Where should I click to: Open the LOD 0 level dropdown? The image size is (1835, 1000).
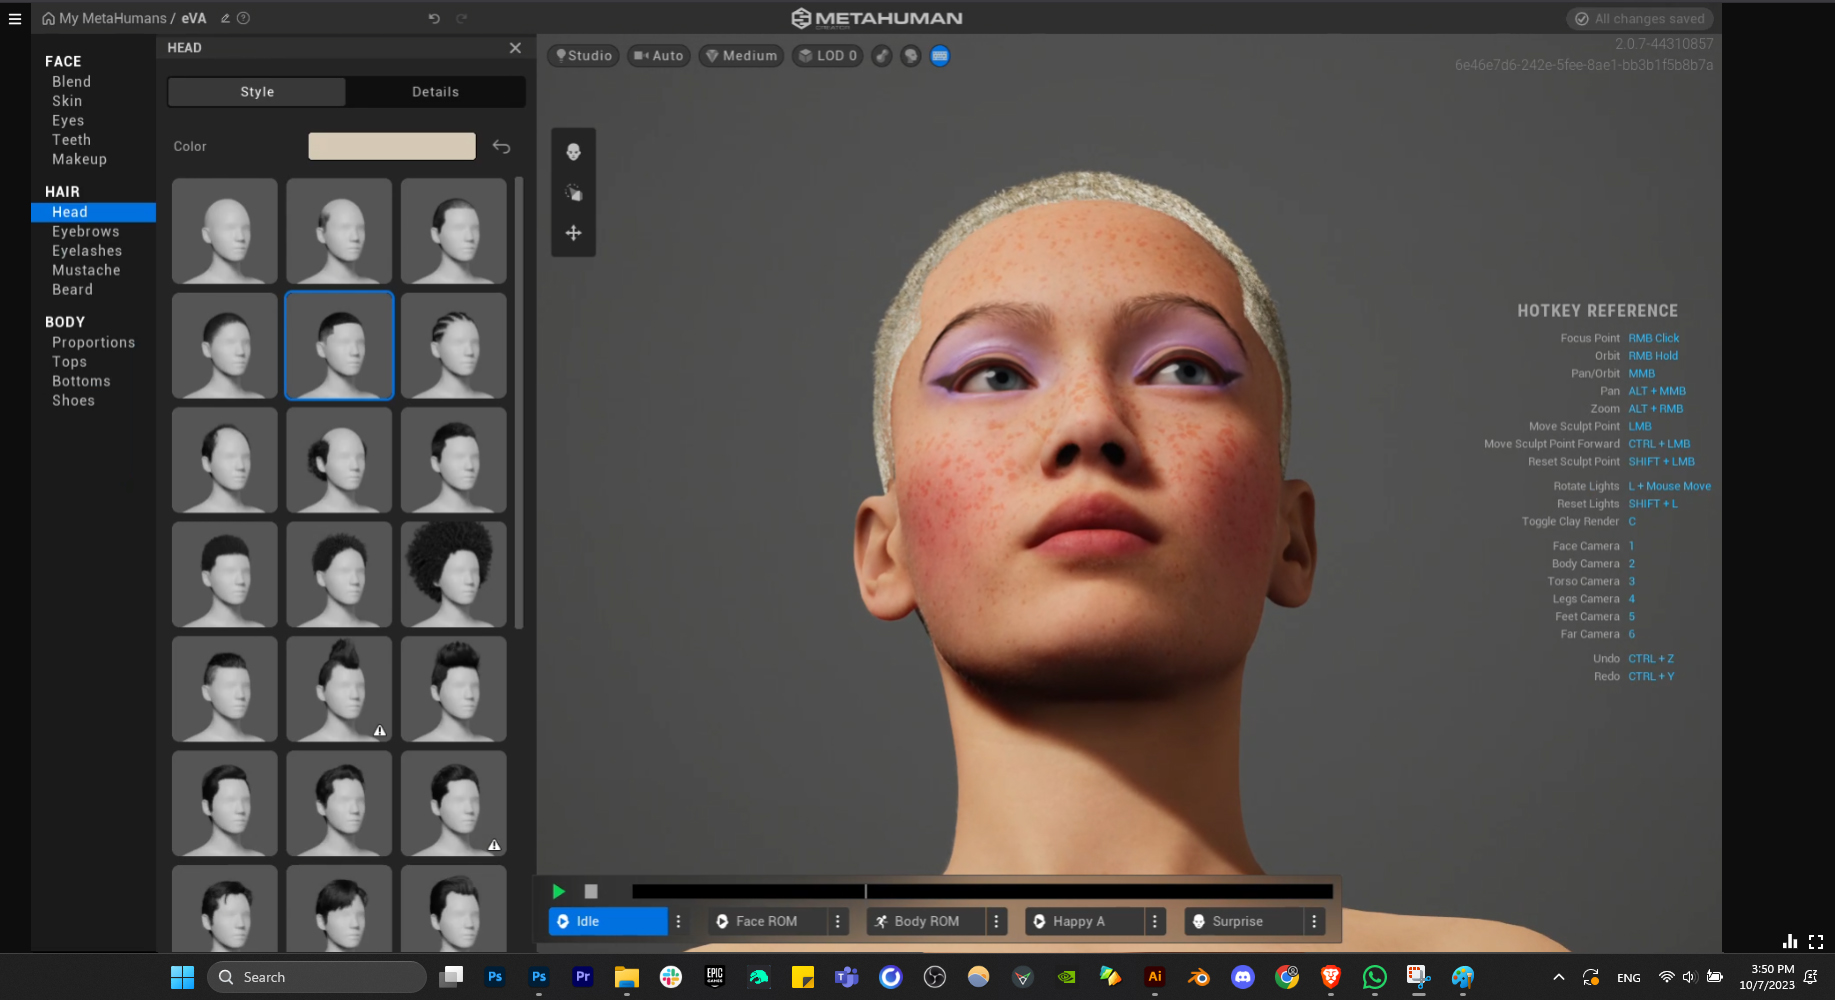coord(828,56)
